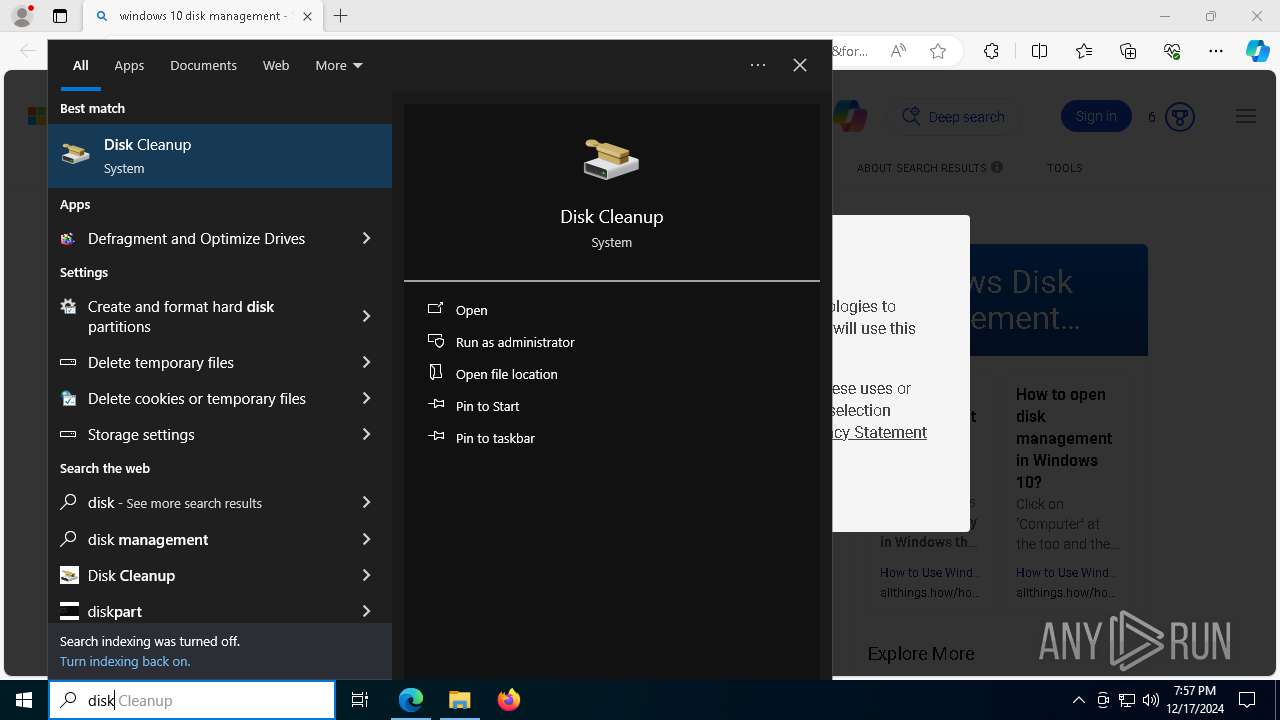Image resolution: width=1280 pixels, height=720 pixels.
Task: Switch to Web search tab
Action: [276, 65]
